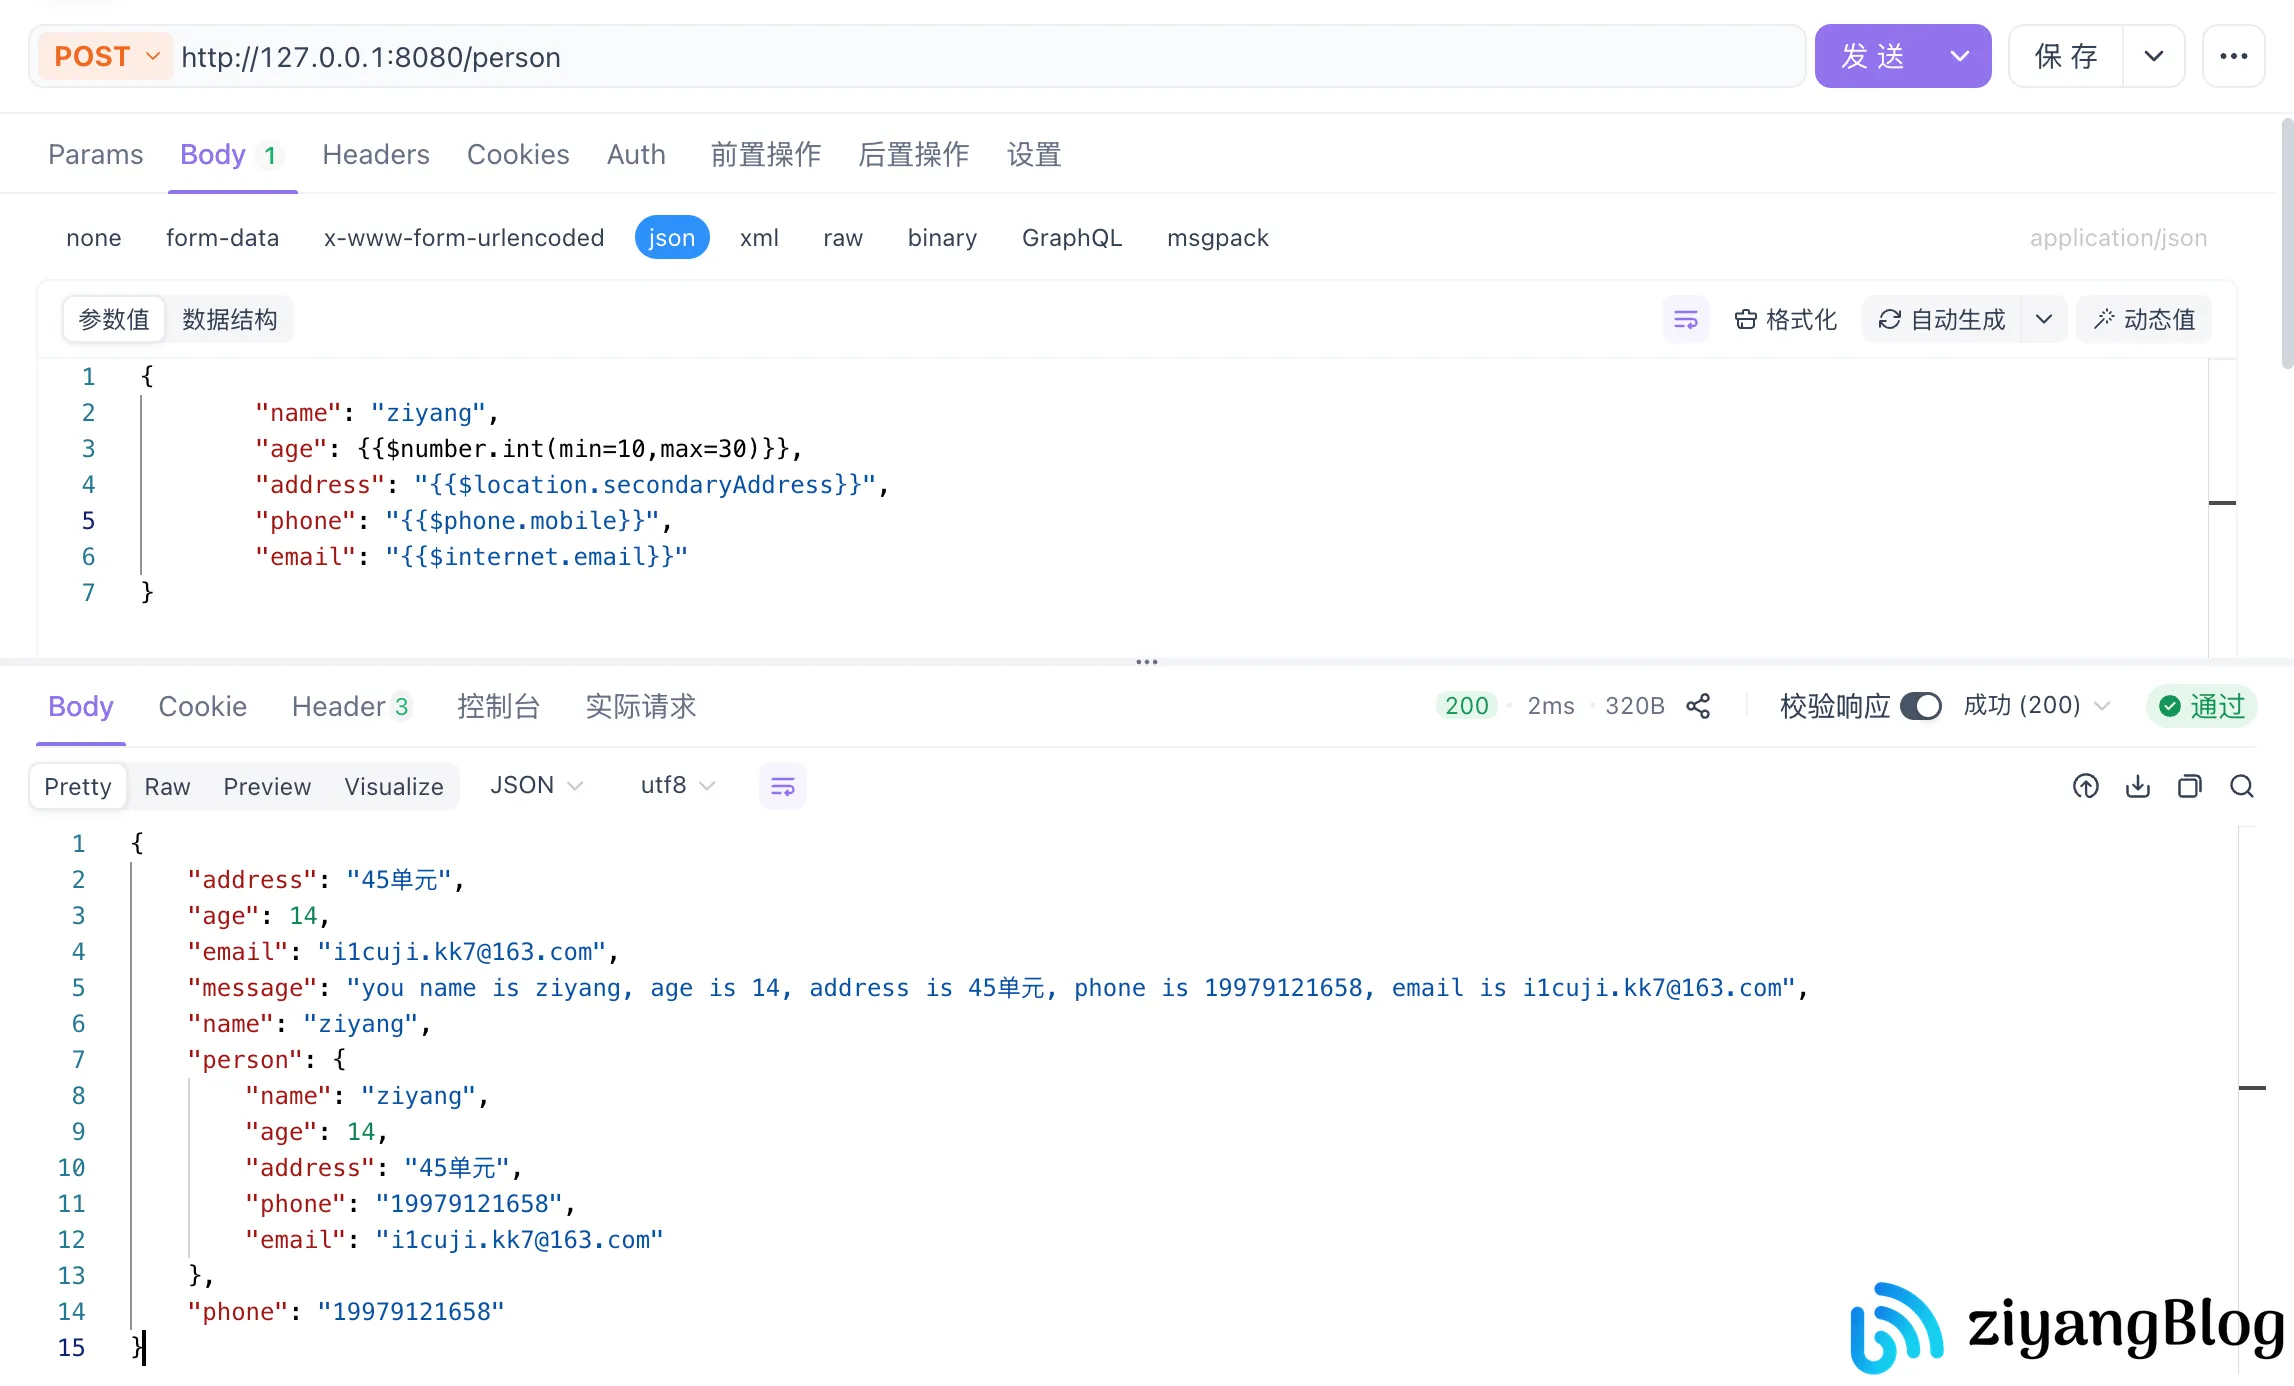Image resolution: width=2294 pixels, height=1386 pixels.
Task: Download the response body
Action: (2138, 787)
